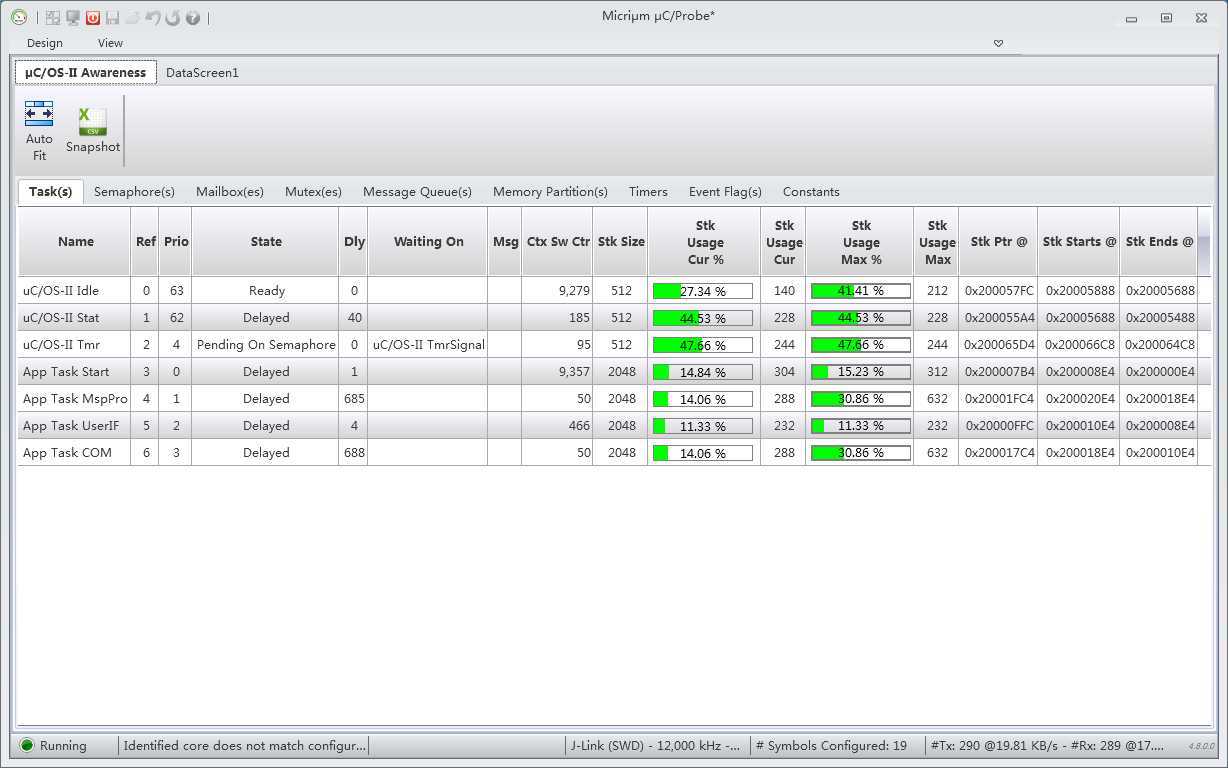Click the Symbols Configured: 19 status entry

click(831, 746)
